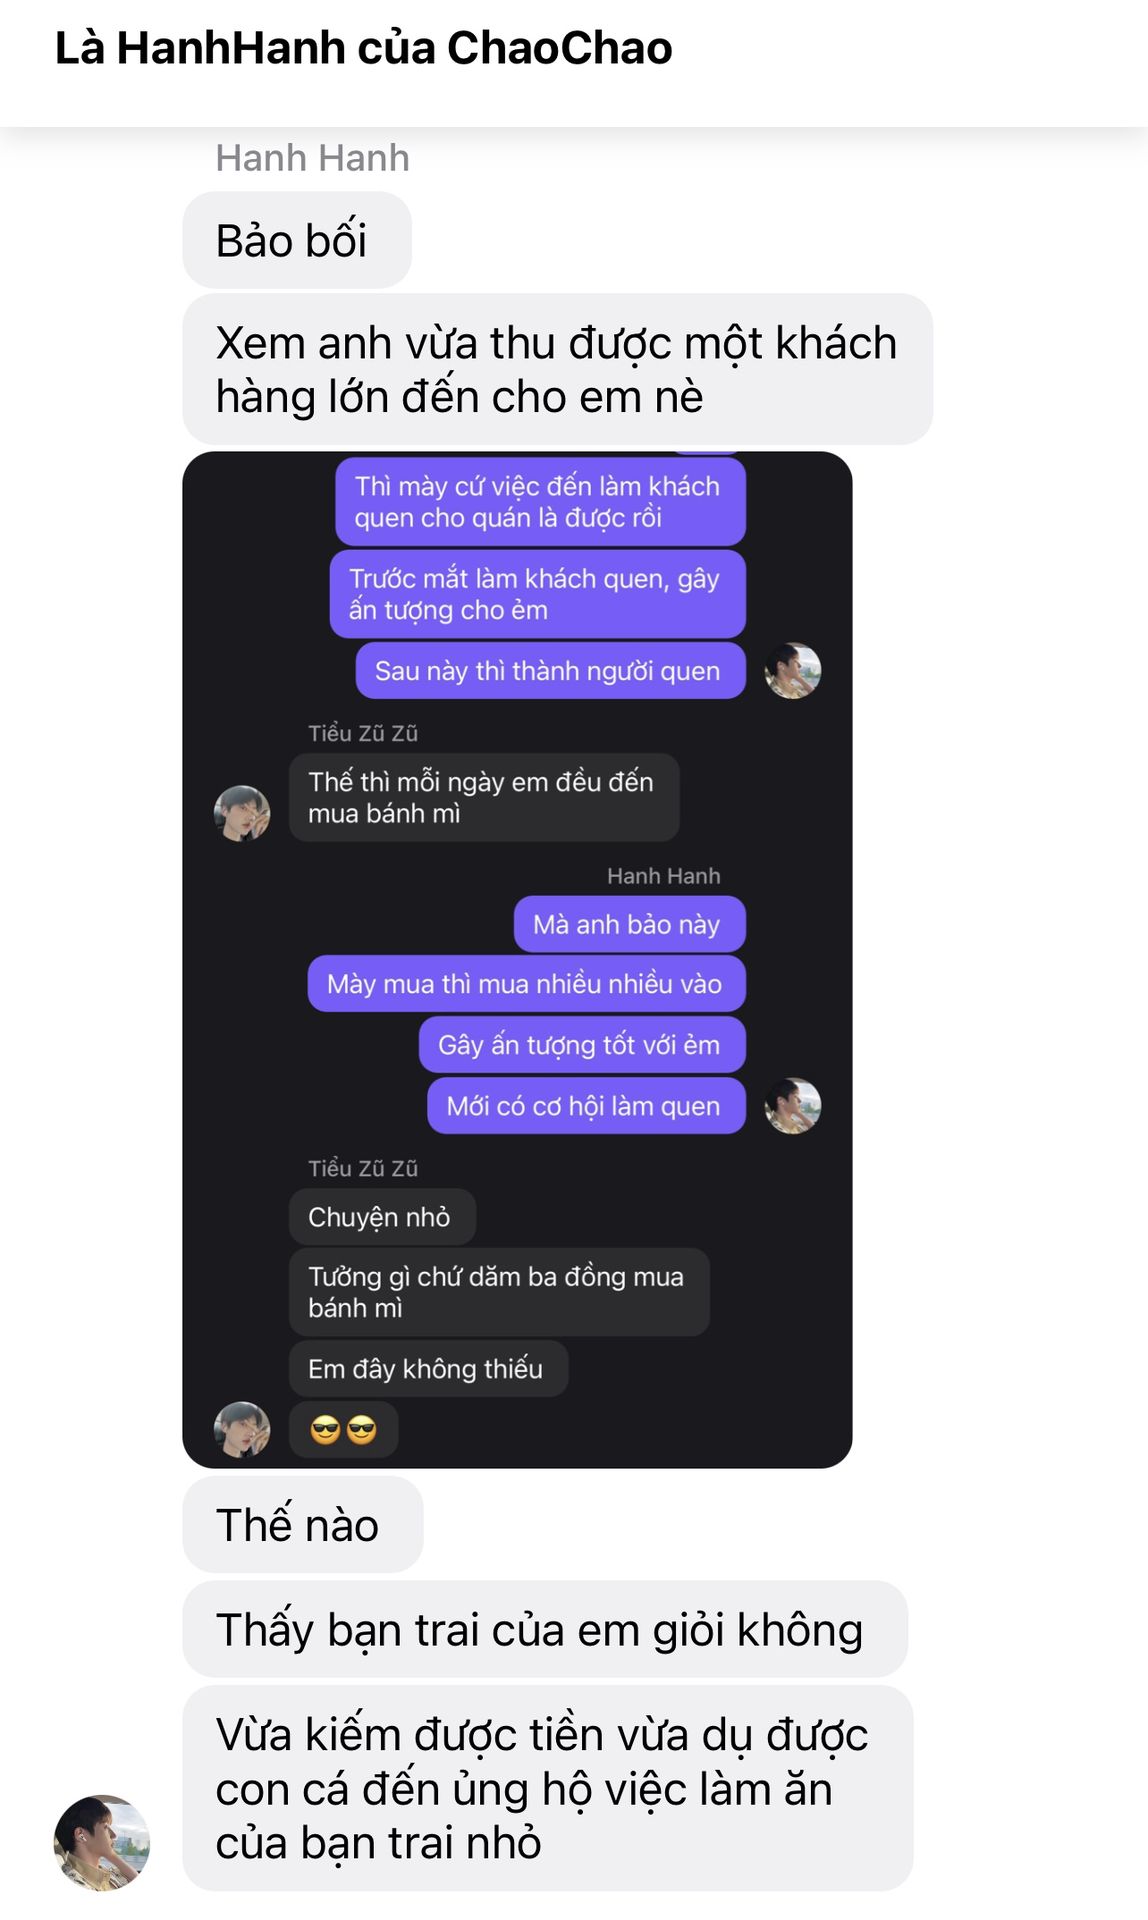Select the 'Bảo bối' message bubble
This screenshot has height=1920, width=1148.
click(x=297, y=241)
